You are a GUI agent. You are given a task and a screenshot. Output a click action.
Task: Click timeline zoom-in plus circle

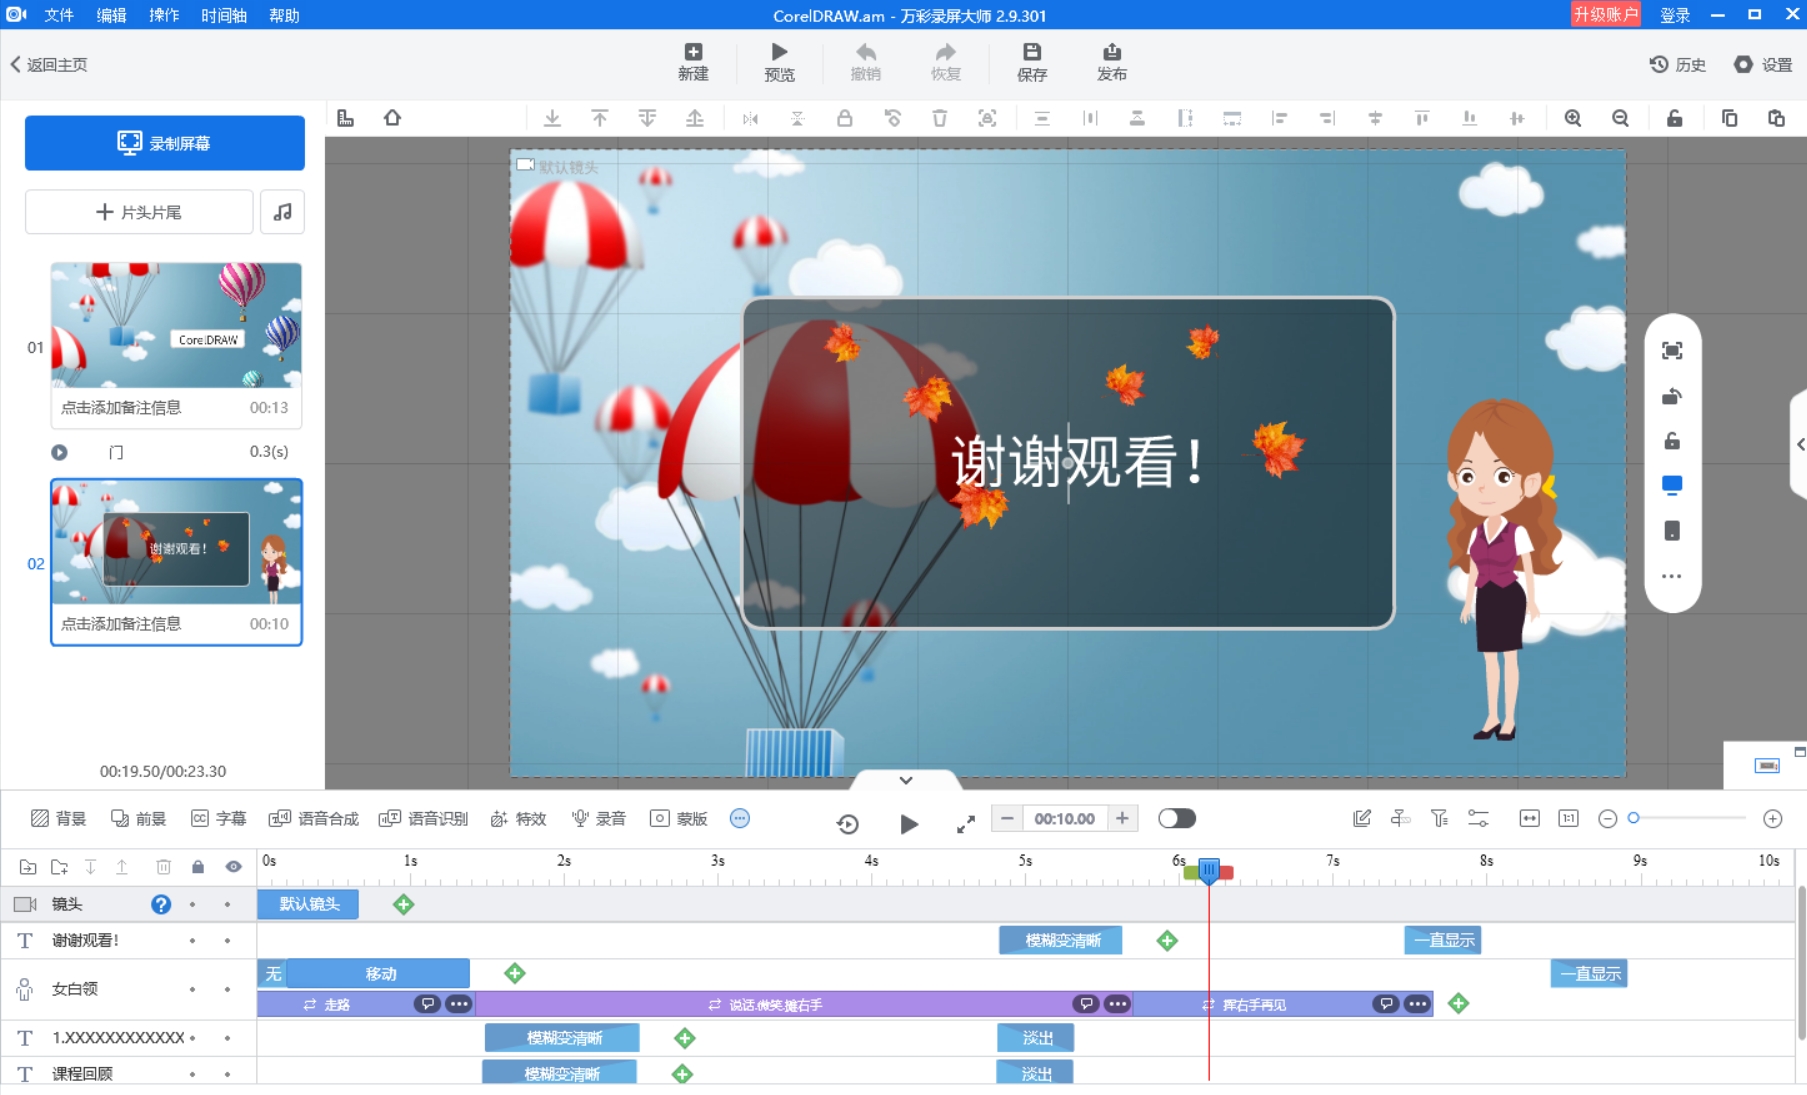click(1773, 818)
